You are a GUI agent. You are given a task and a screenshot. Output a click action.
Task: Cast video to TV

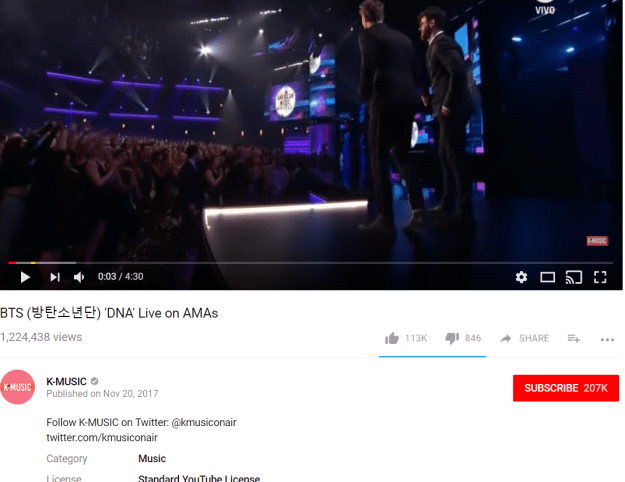pyautogui.click(x=574, y=277)
